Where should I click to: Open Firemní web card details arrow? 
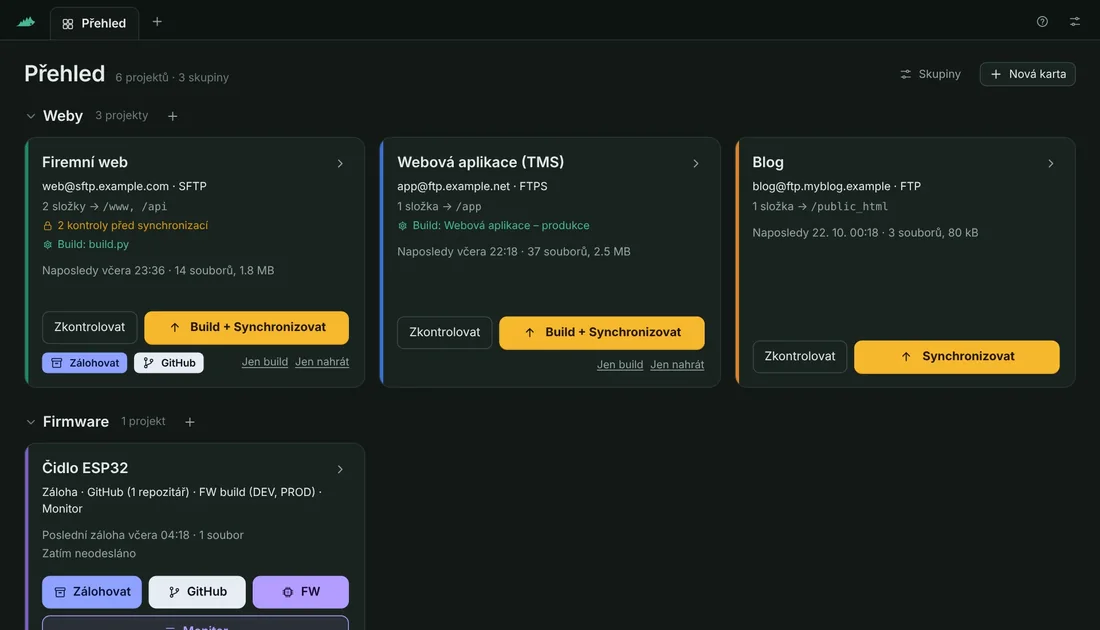coord(340,163)
